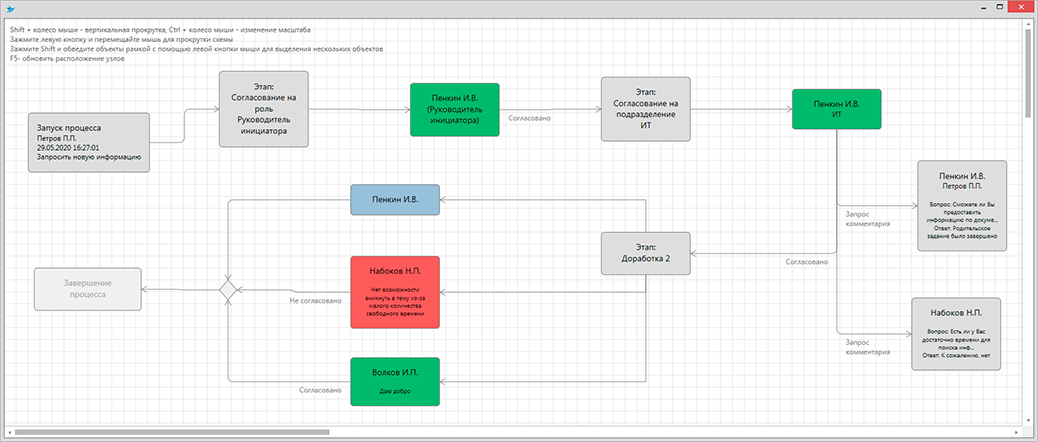The width and height of the screenshot is (1038, 442).
Task: Select the "Запуск процесса" start node
Action: (89, 142)
